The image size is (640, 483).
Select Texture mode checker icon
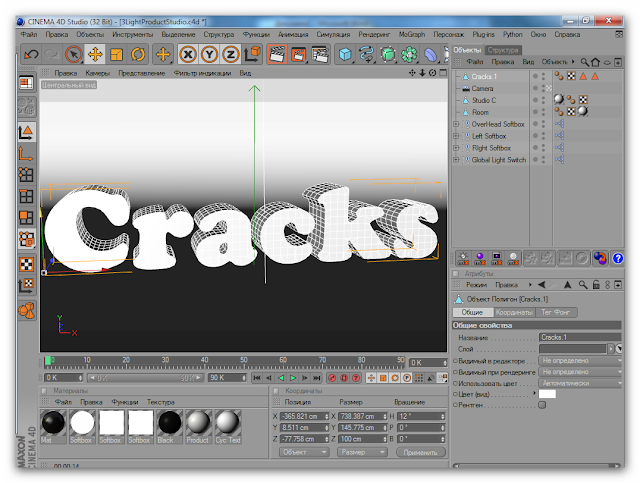pyautogui.click(x=26, y=264)
